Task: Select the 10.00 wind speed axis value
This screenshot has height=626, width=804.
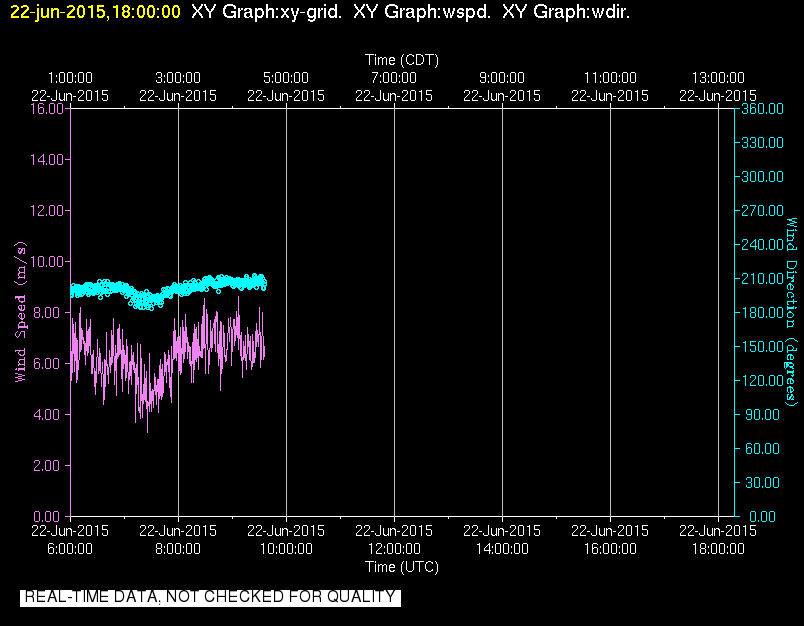Action: coord(47,261)
